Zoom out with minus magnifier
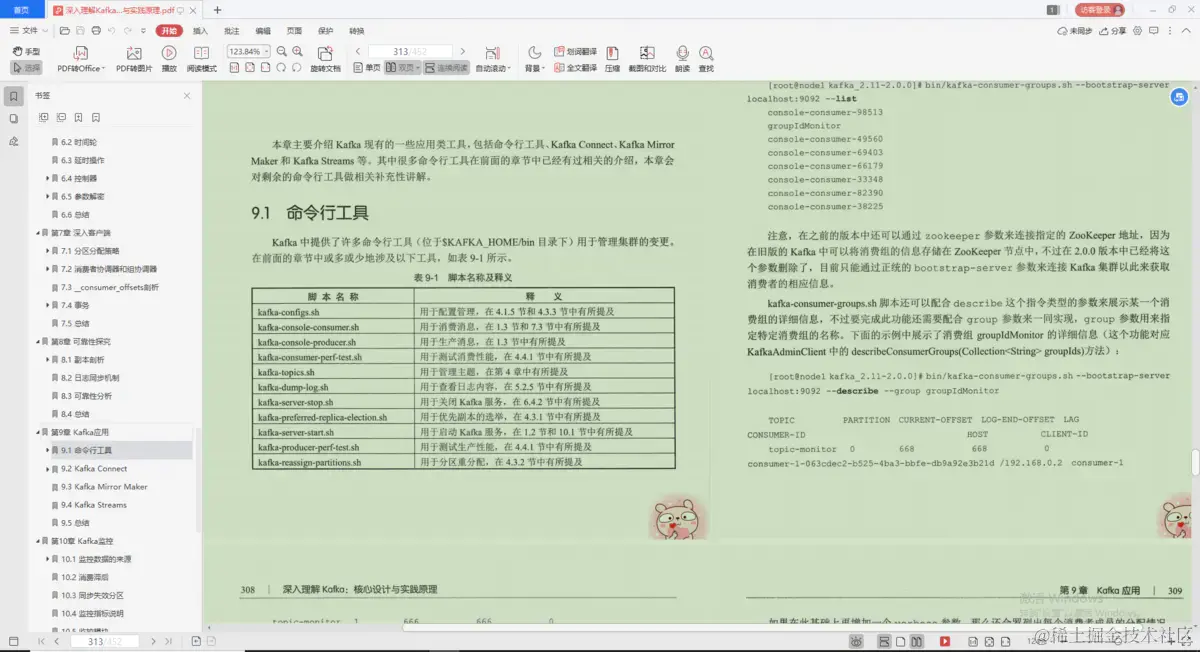This screenshot has height=652, width=1200. (x=282, y=51)
